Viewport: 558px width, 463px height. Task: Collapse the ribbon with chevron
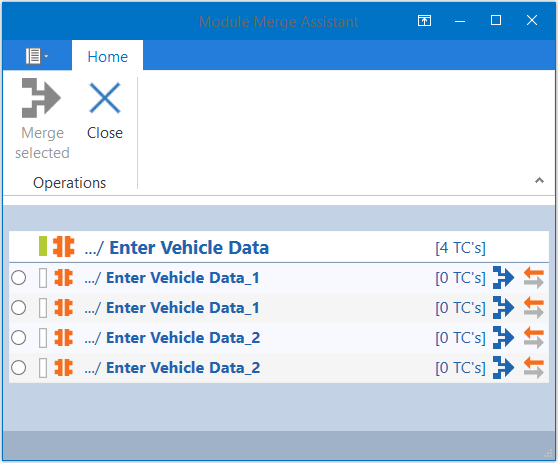coord(539,180)
